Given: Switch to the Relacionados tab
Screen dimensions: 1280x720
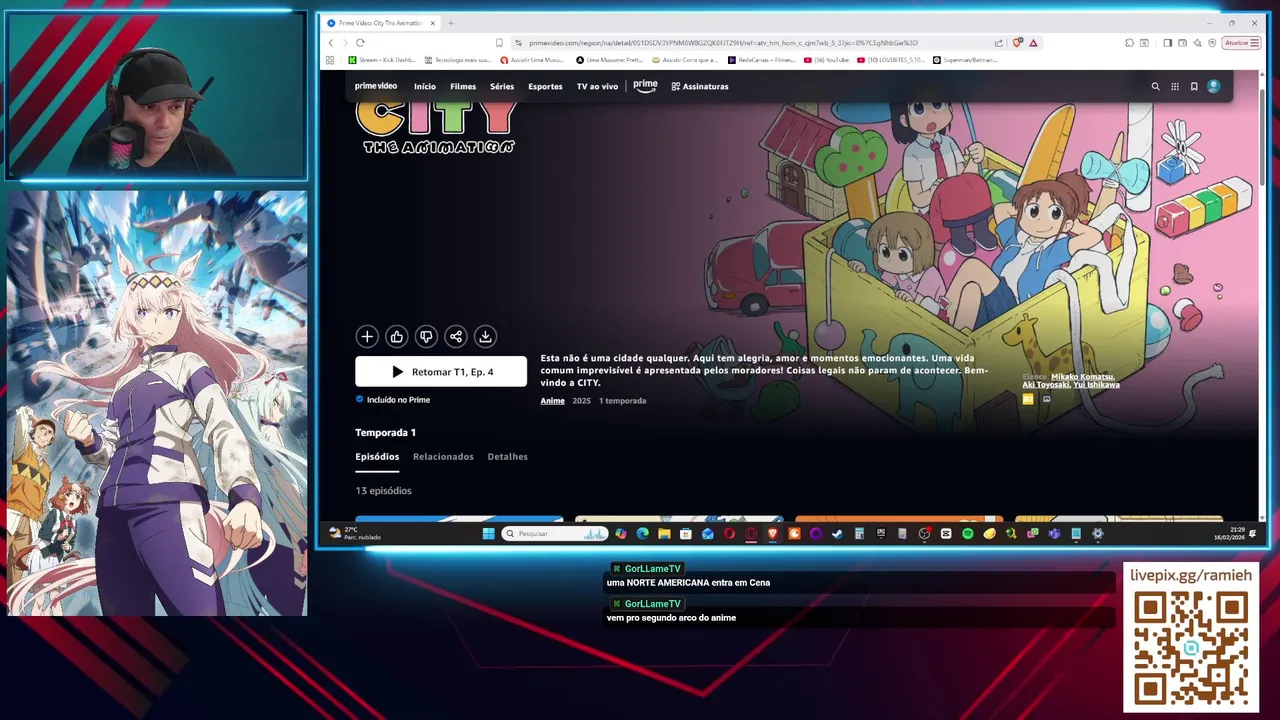Looking at the screenshot, I should click(x=443, y=457).
